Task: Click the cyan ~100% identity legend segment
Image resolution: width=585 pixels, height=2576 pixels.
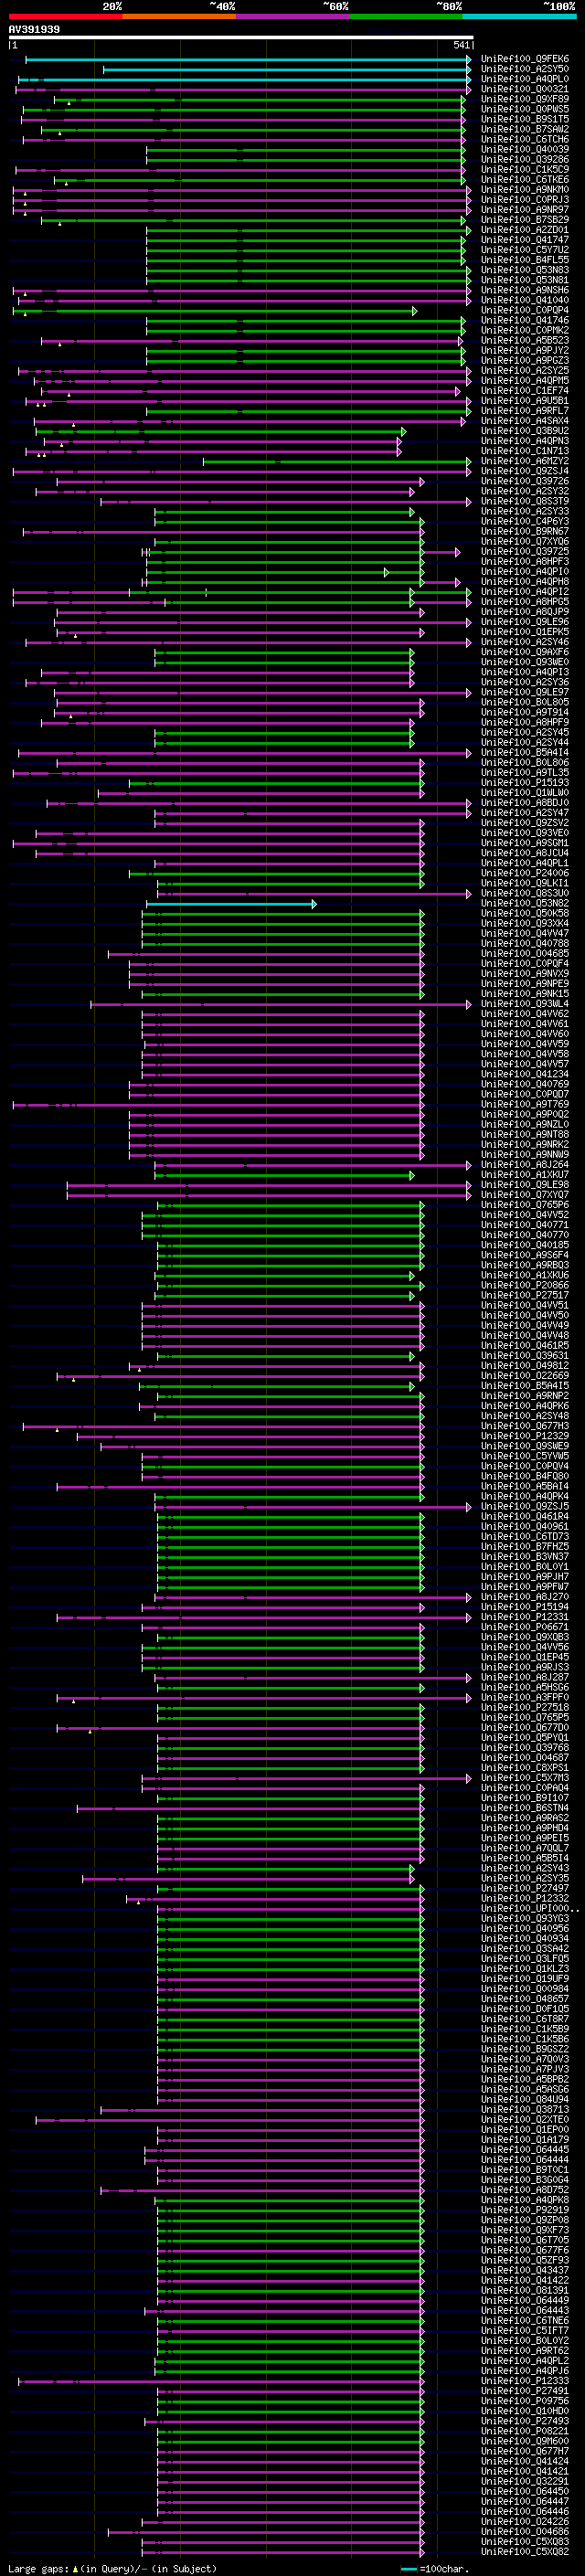Action: tap(519, 16)
